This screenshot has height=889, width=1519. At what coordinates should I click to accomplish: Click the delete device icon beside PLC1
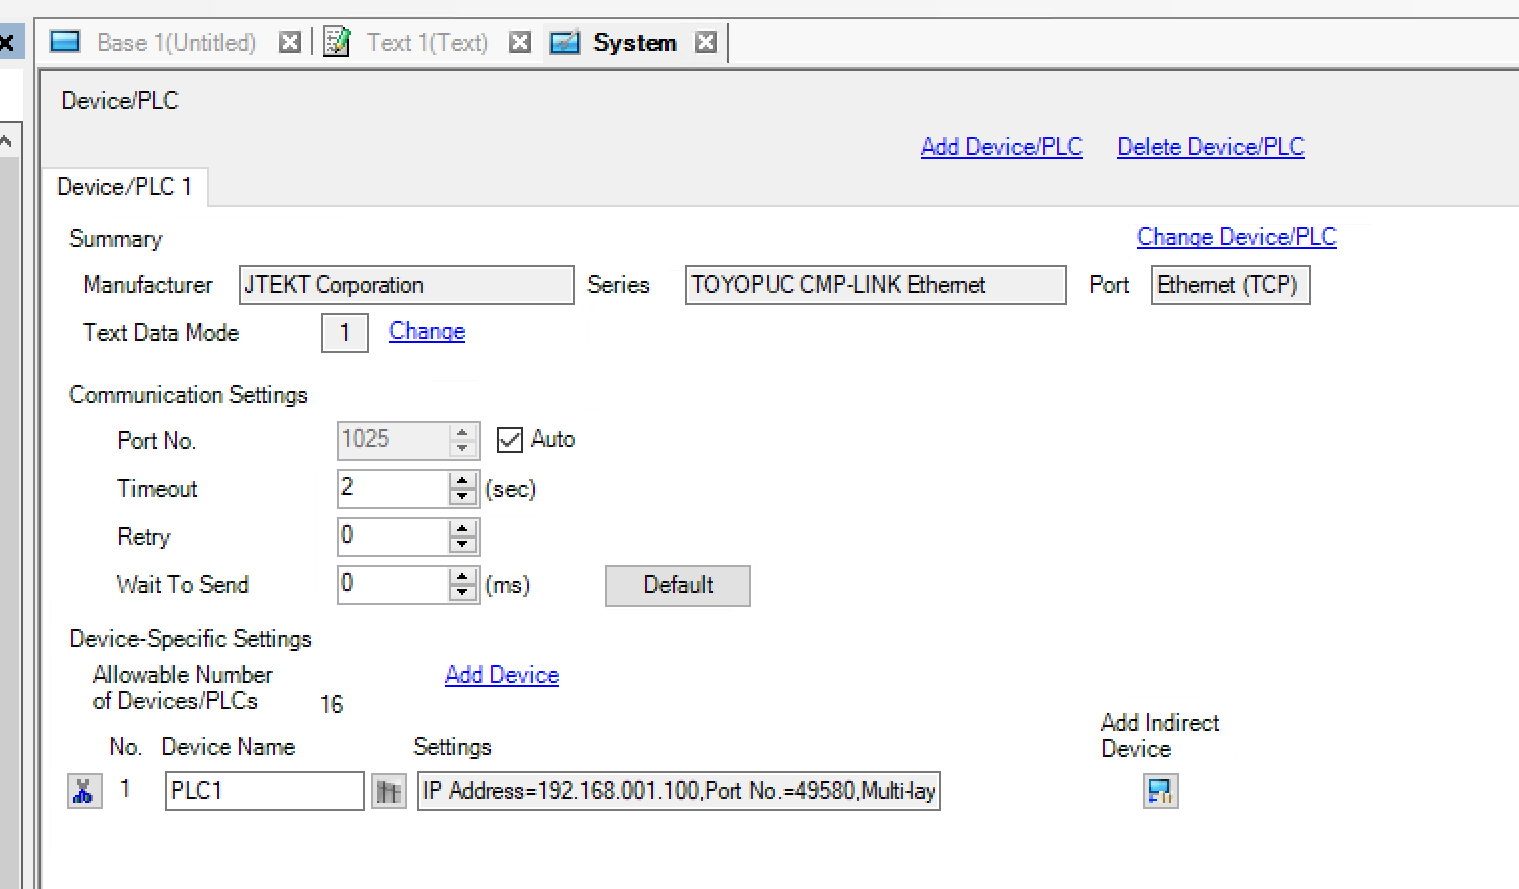pos(84,791)
